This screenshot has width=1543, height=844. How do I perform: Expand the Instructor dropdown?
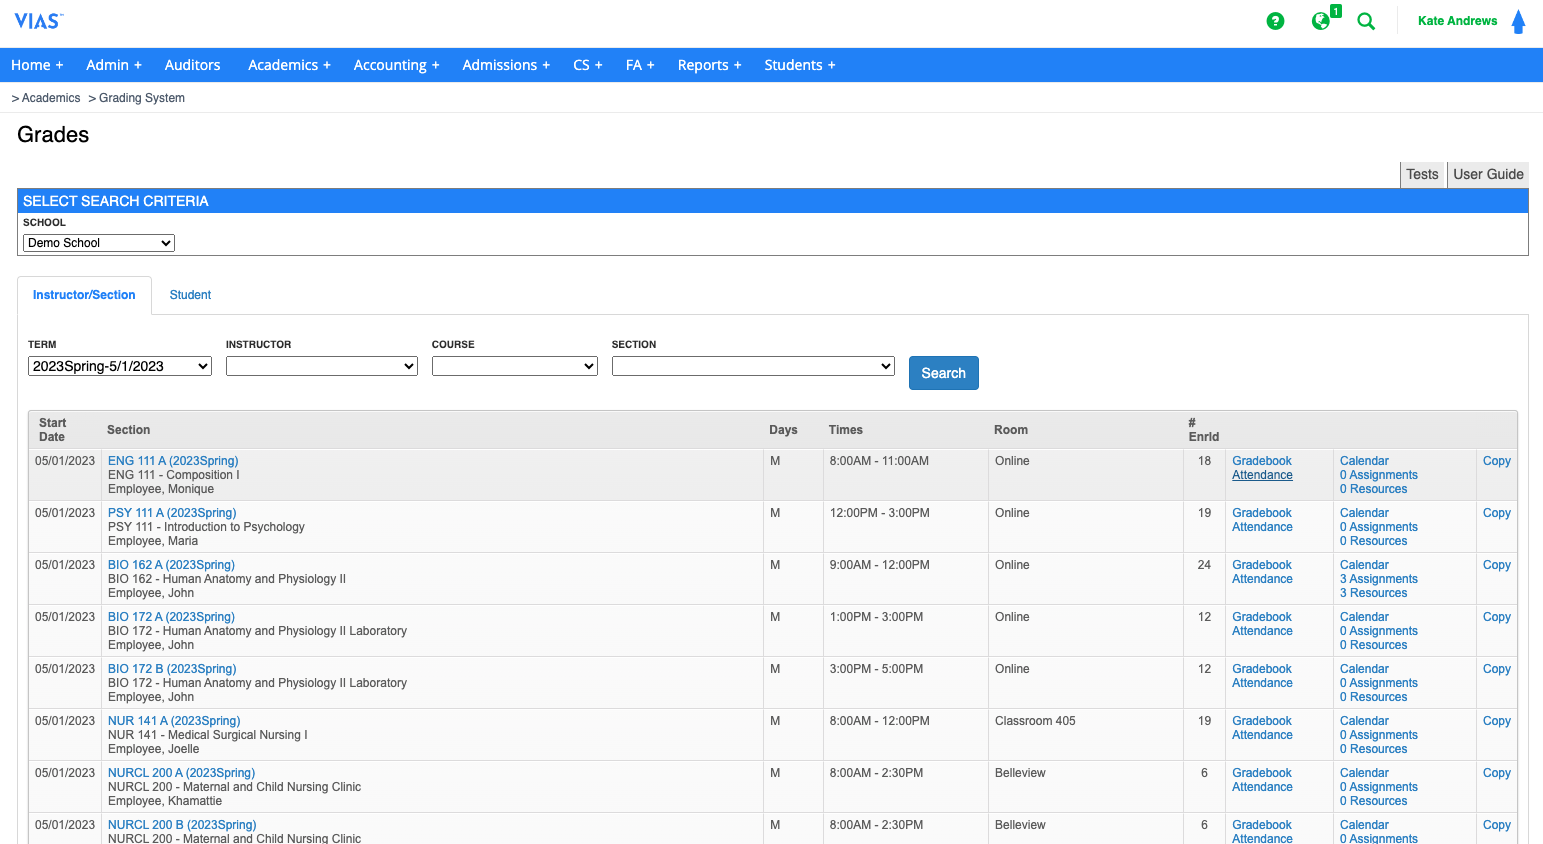tap(321, 367)
